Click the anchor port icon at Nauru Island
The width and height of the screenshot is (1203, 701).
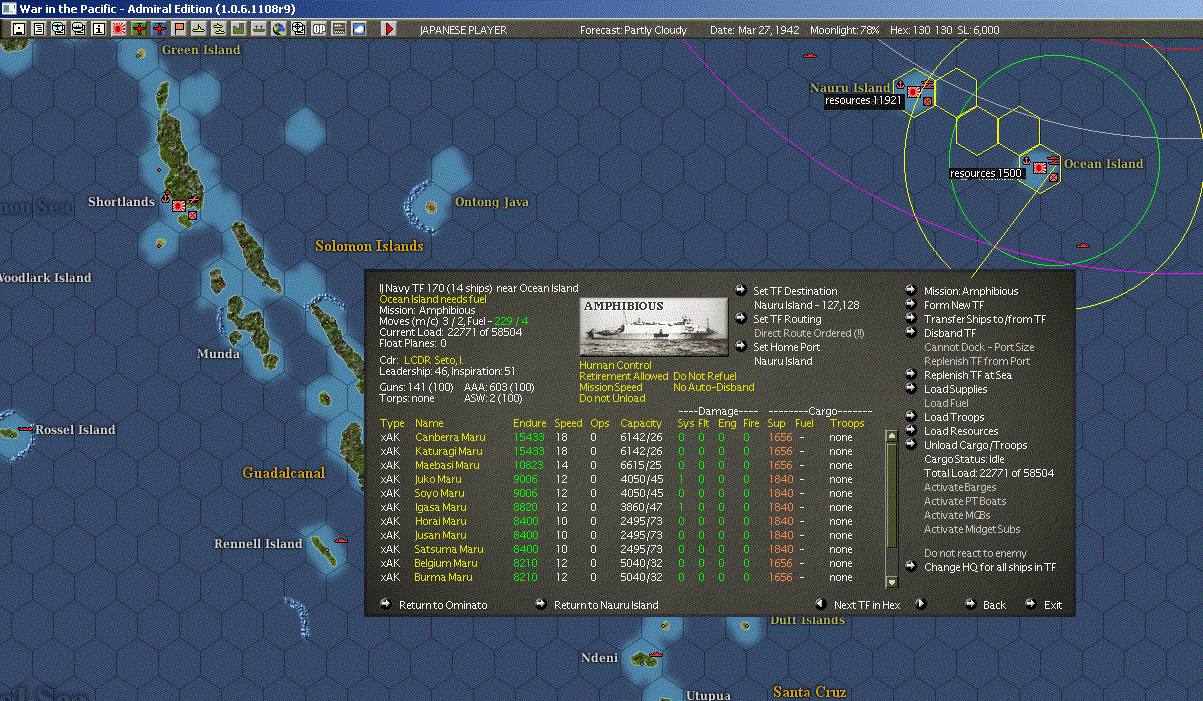899,83
